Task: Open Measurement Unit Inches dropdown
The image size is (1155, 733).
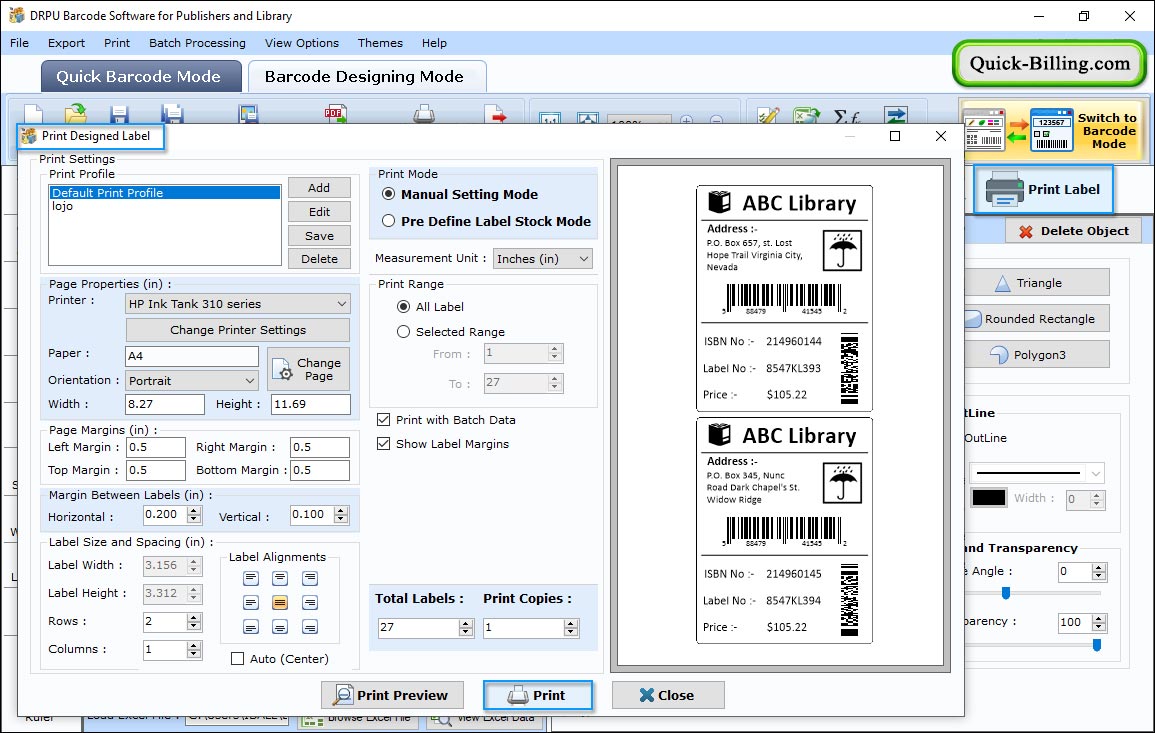Action: [x=542, y=259]
